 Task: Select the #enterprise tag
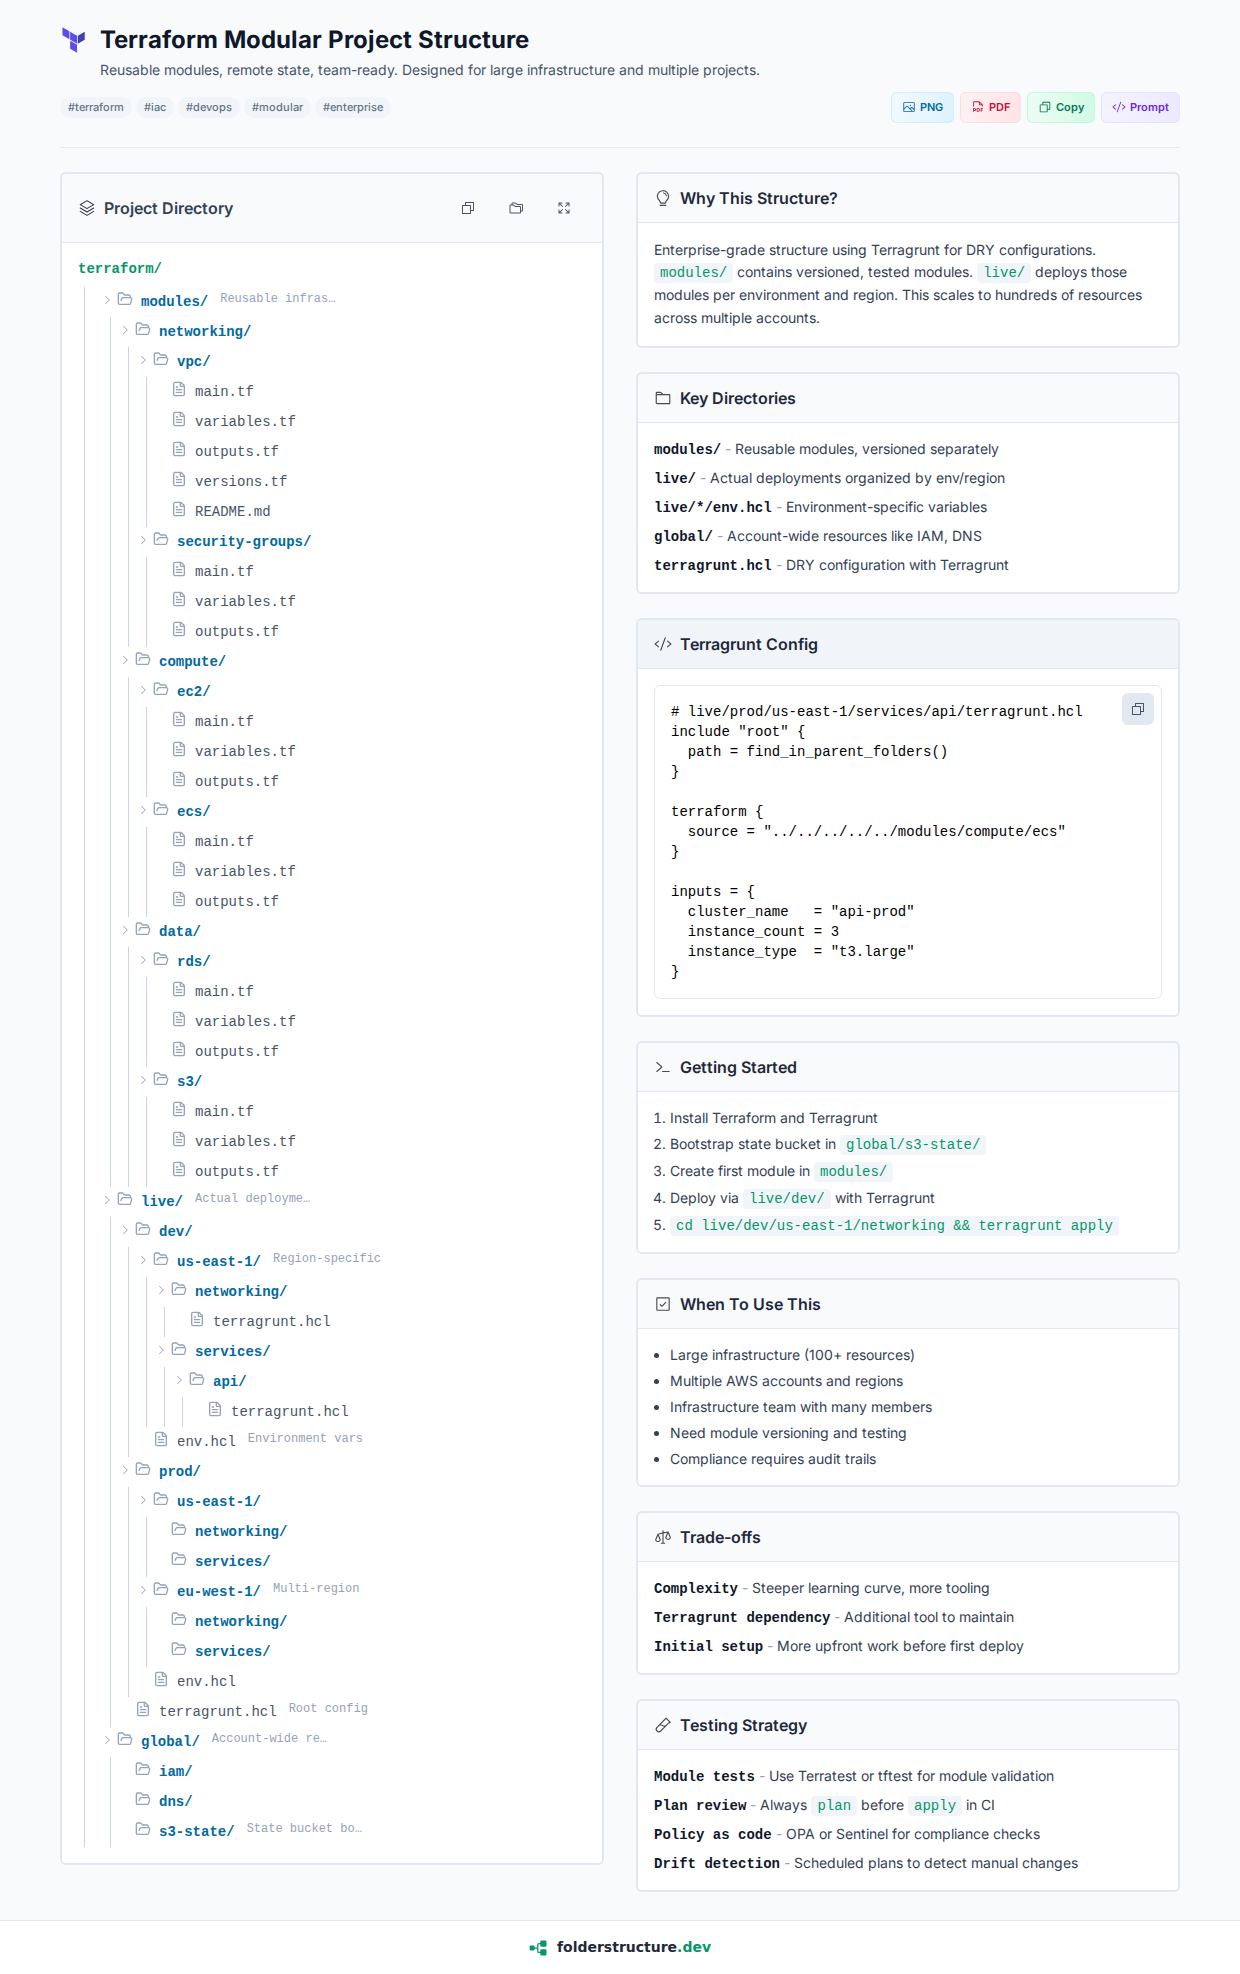pos(353,107)
